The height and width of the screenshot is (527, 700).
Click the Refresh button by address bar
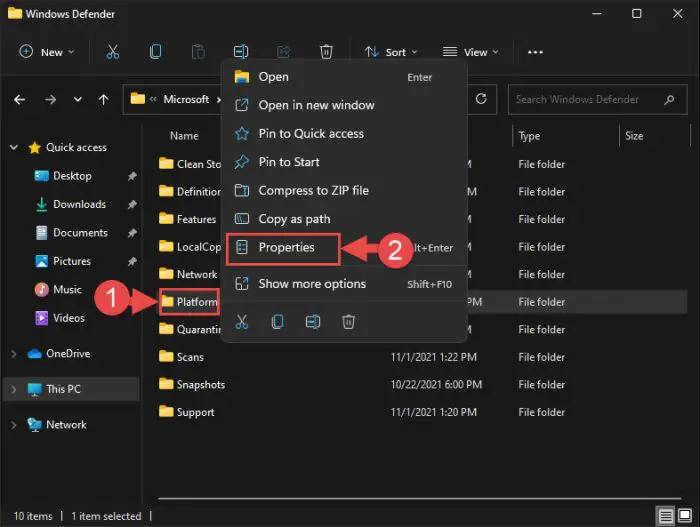coord(481,99)
